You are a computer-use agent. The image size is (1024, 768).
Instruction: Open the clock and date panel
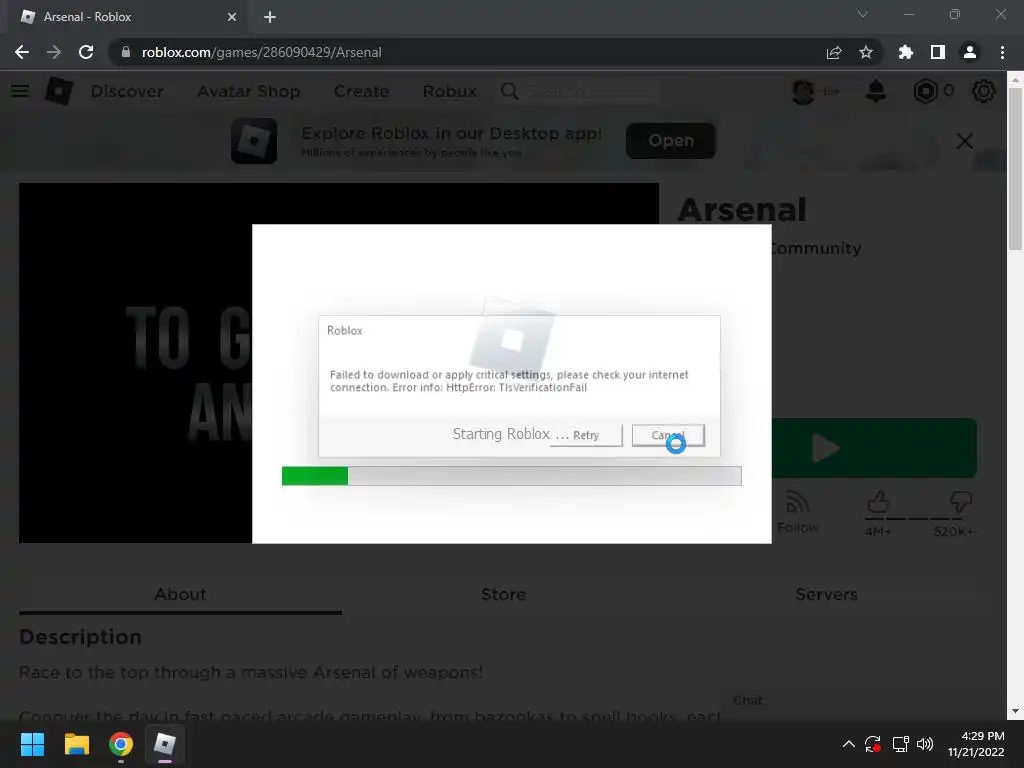(976, 744)
